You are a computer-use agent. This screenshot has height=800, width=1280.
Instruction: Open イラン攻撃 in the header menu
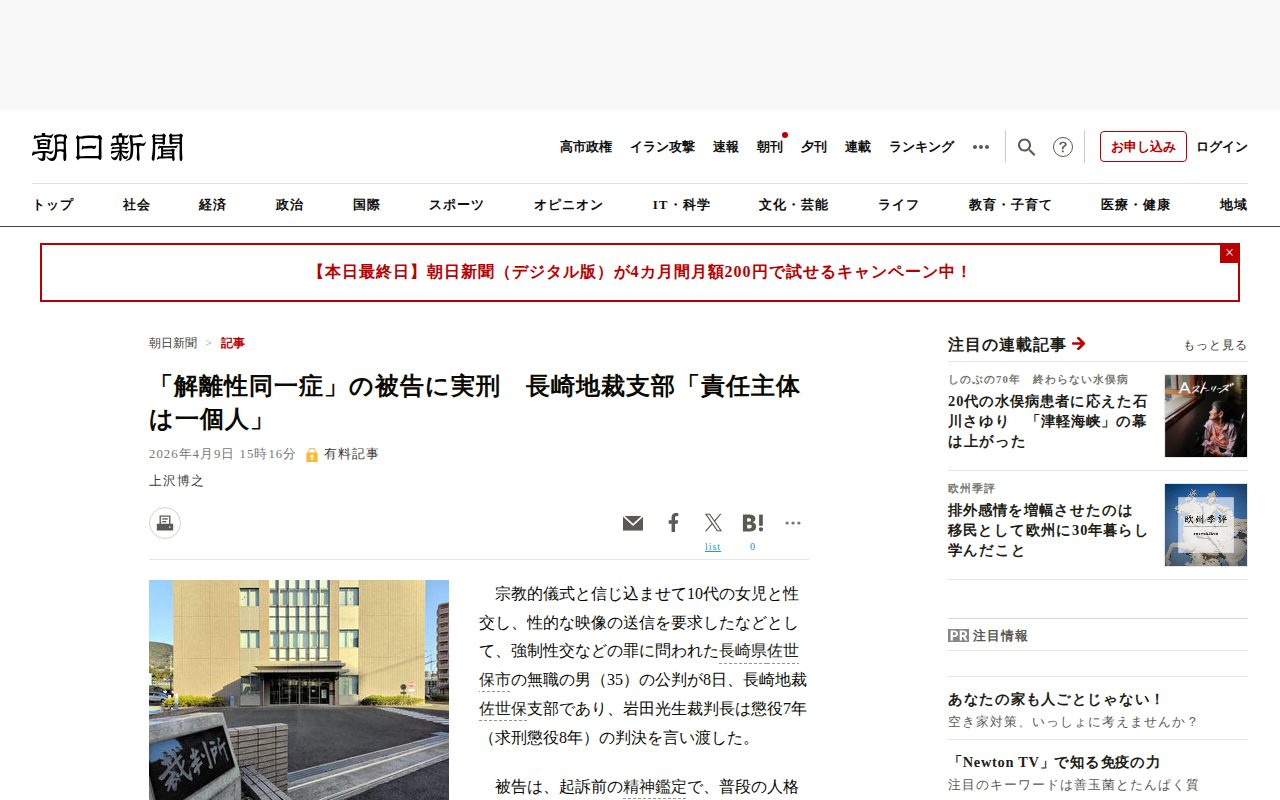click(662, 147)
